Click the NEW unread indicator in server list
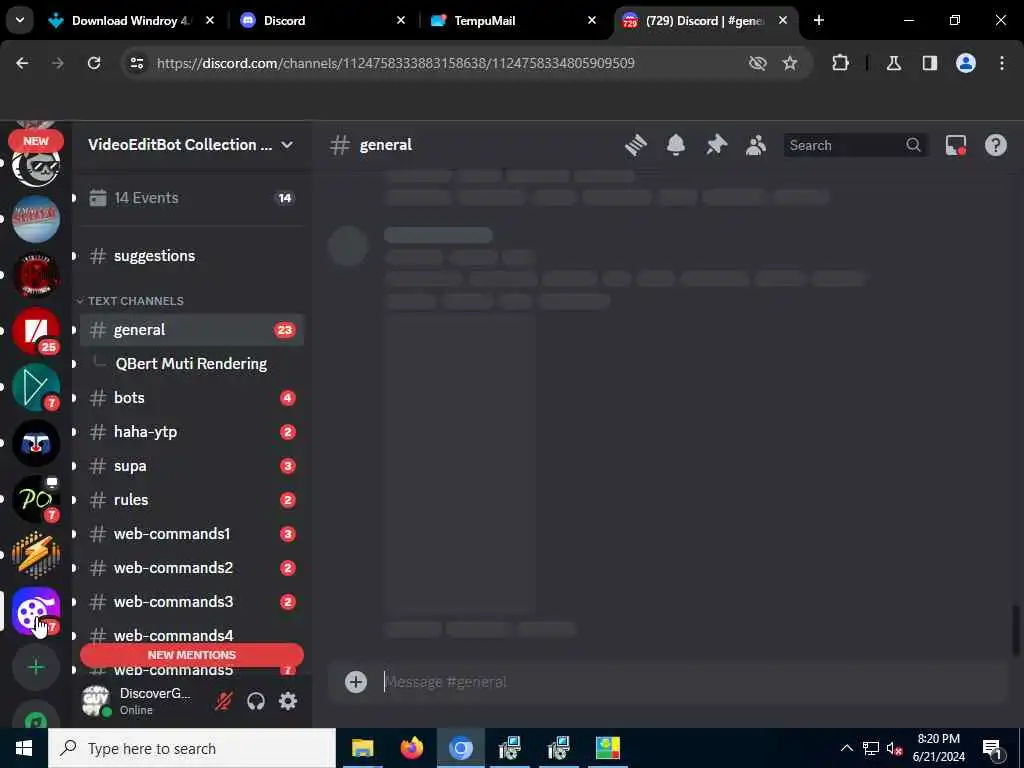The height and width of the screenshot is (768, 1024). point(36,140)
